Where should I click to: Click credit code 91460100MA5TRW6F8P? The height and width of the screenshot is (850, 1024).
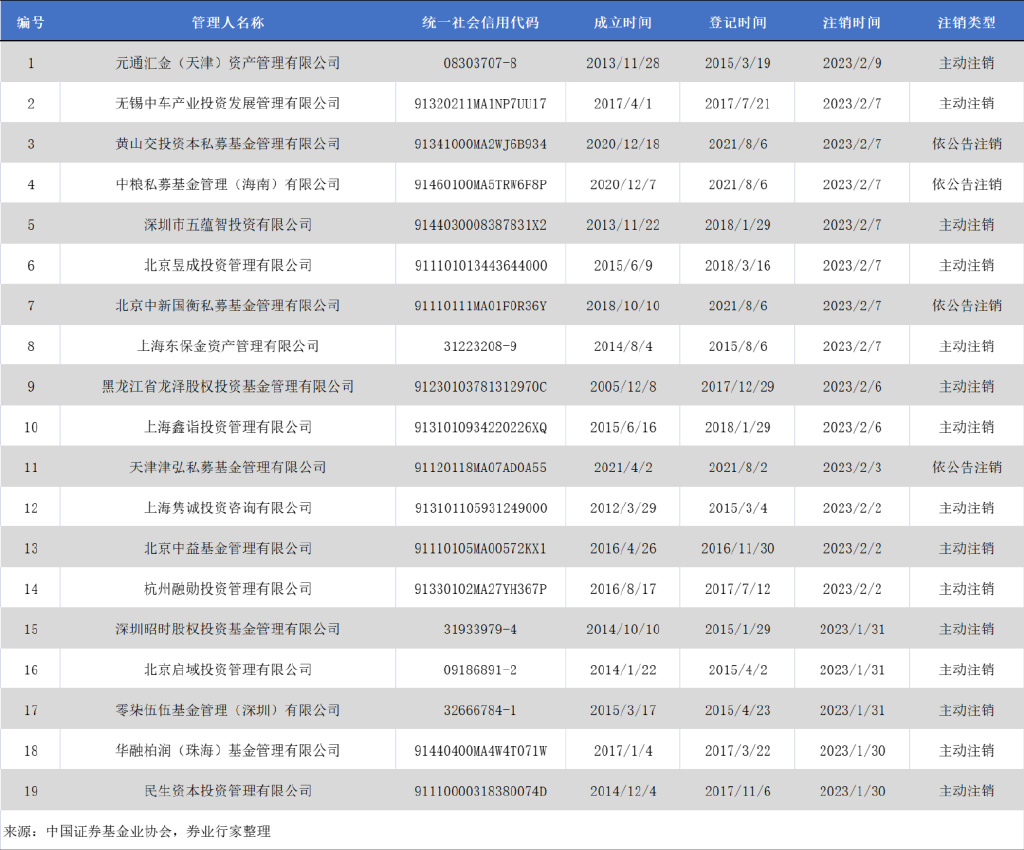coord(480,184)
